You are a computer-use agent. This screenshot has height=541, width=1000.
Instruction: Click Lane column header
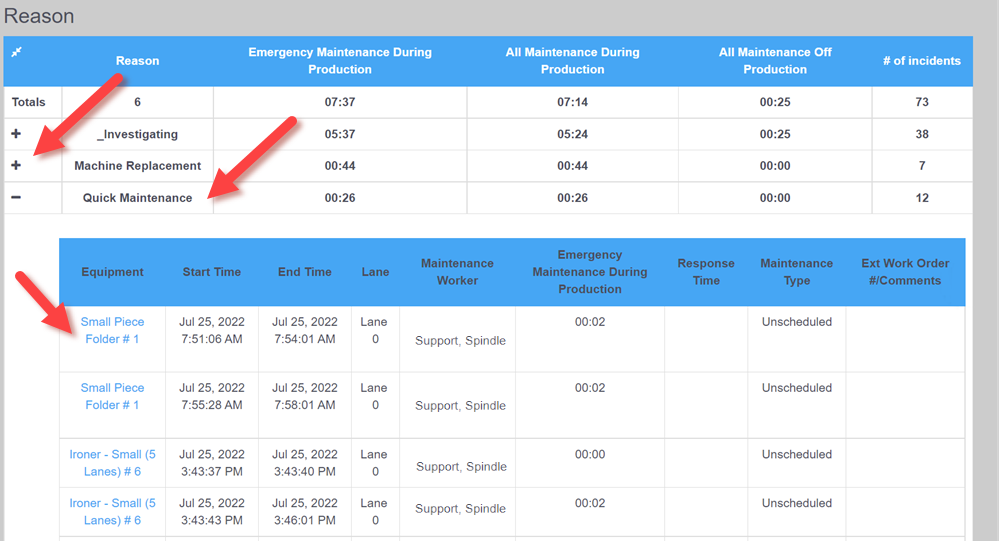pos(375,272)
